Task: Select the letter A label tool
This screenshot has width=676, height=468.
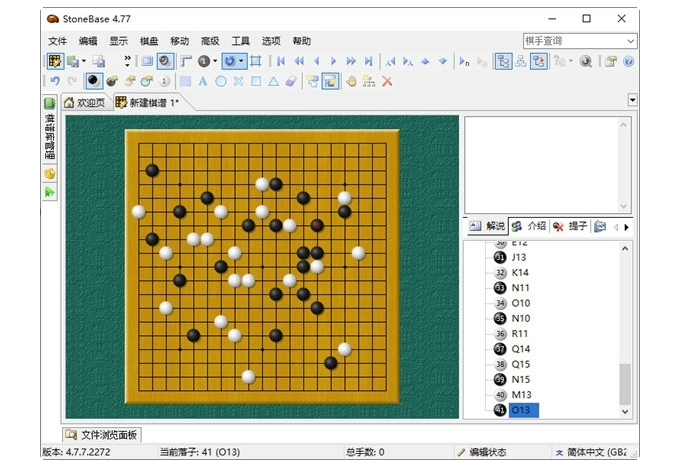Action: [203, 81]
